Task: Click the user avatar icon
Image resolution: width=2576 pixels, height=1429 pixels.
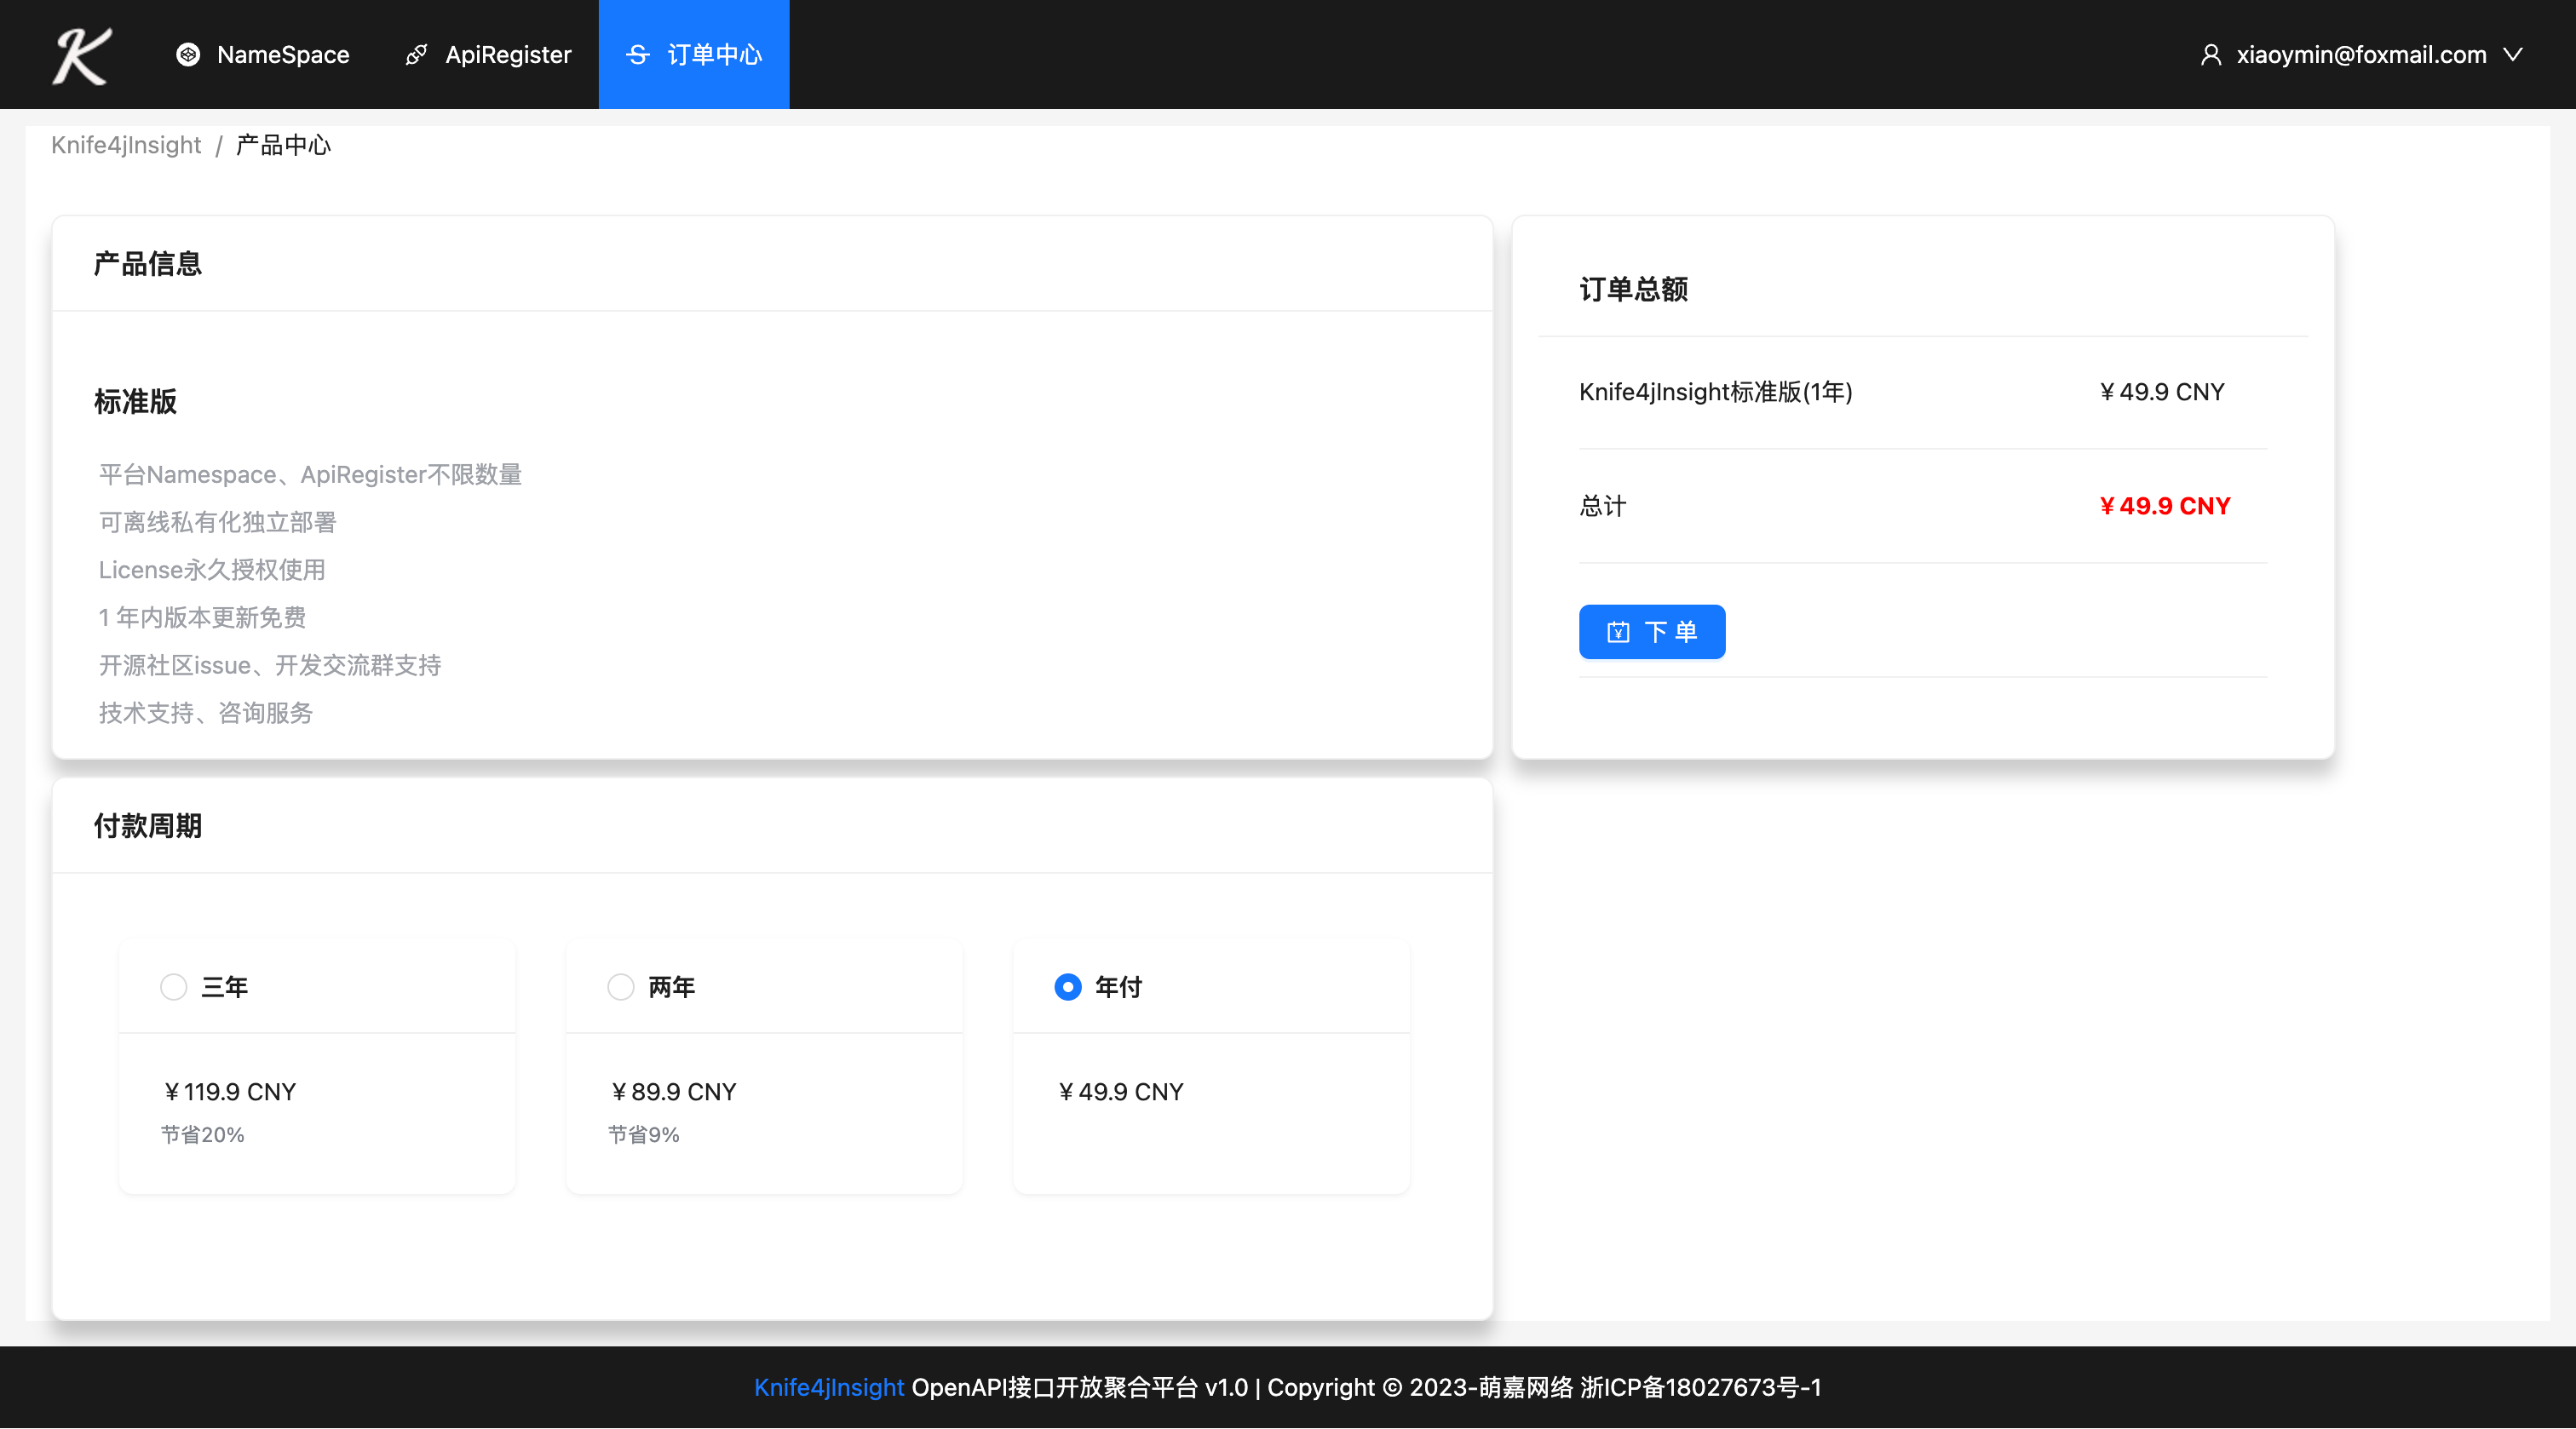Action: pos(2211,55)
